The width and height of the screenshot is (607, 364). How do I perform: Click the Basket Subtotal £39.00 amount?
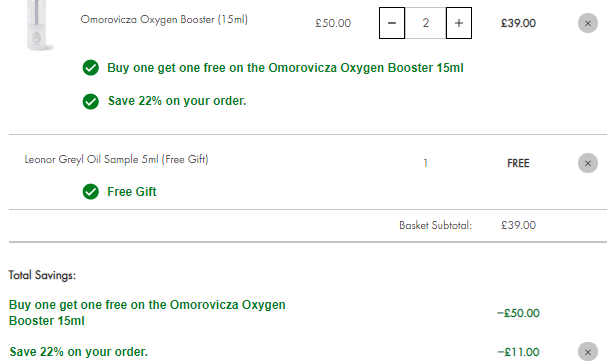tap(518, 225)
